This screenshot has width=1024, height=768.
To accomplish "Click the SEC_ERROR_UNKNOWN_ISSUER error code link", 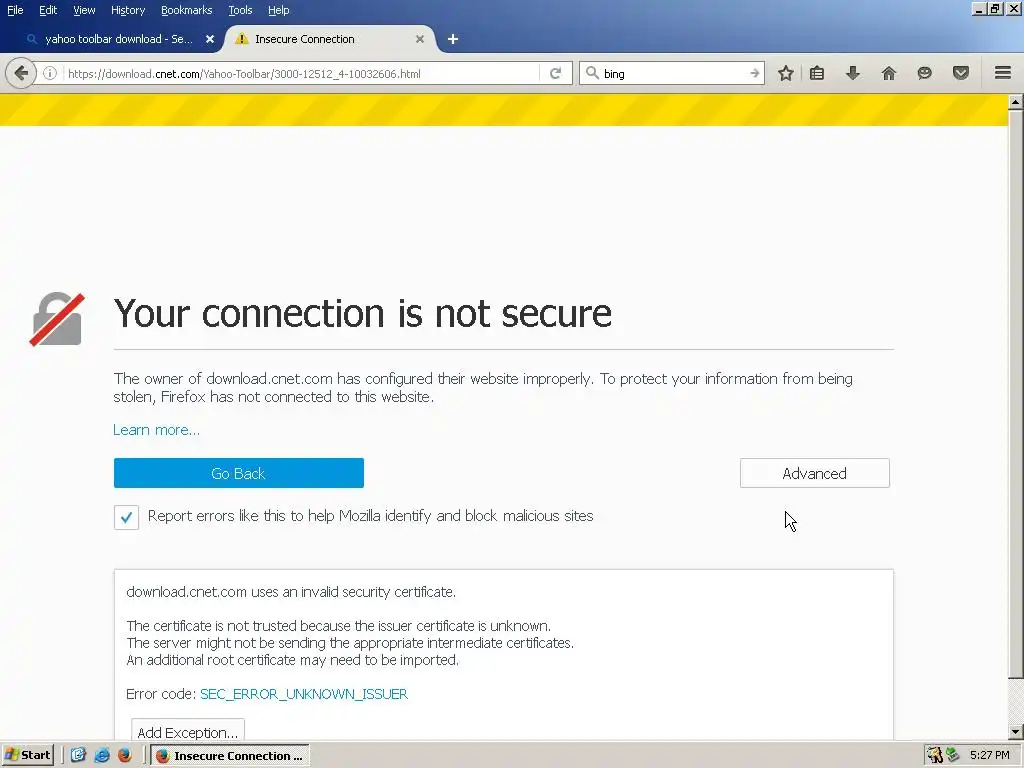I will click(x=304, y=694).
